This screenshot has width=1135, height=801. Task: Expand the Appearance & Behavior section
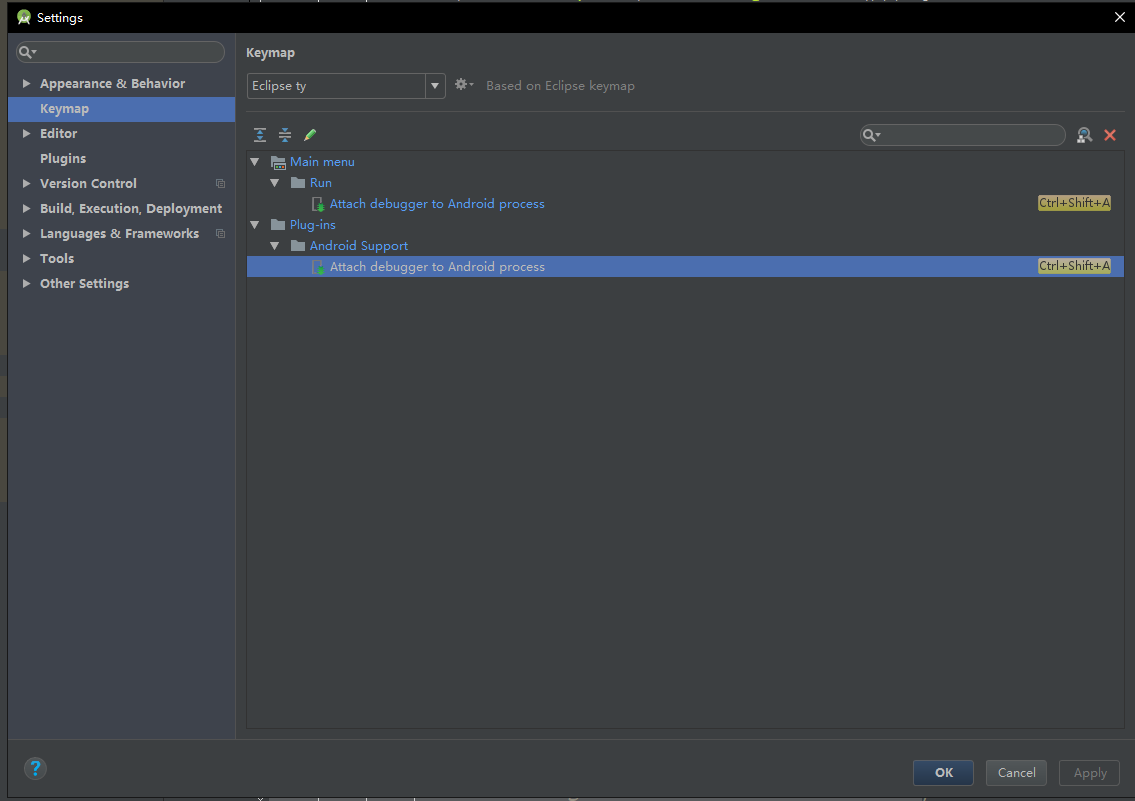(26, 84)
